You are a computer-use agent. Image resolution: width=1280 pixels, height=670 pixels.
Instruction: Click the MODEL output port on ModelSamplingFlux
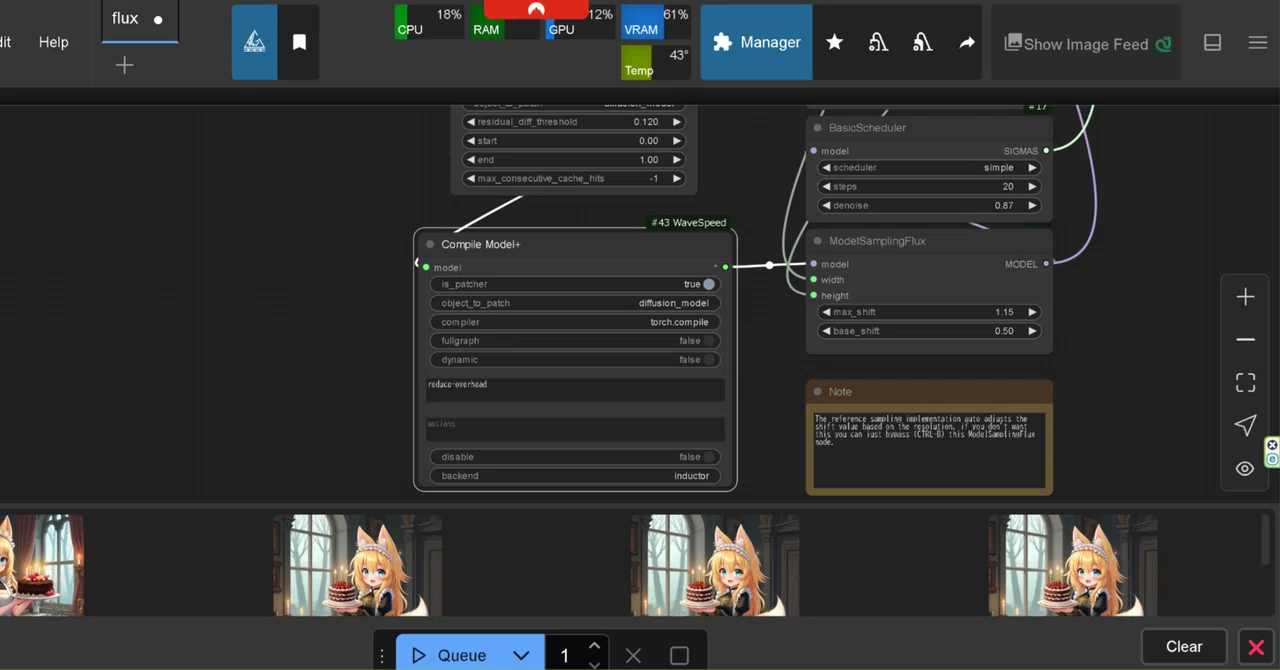[x=1046, y=264]
